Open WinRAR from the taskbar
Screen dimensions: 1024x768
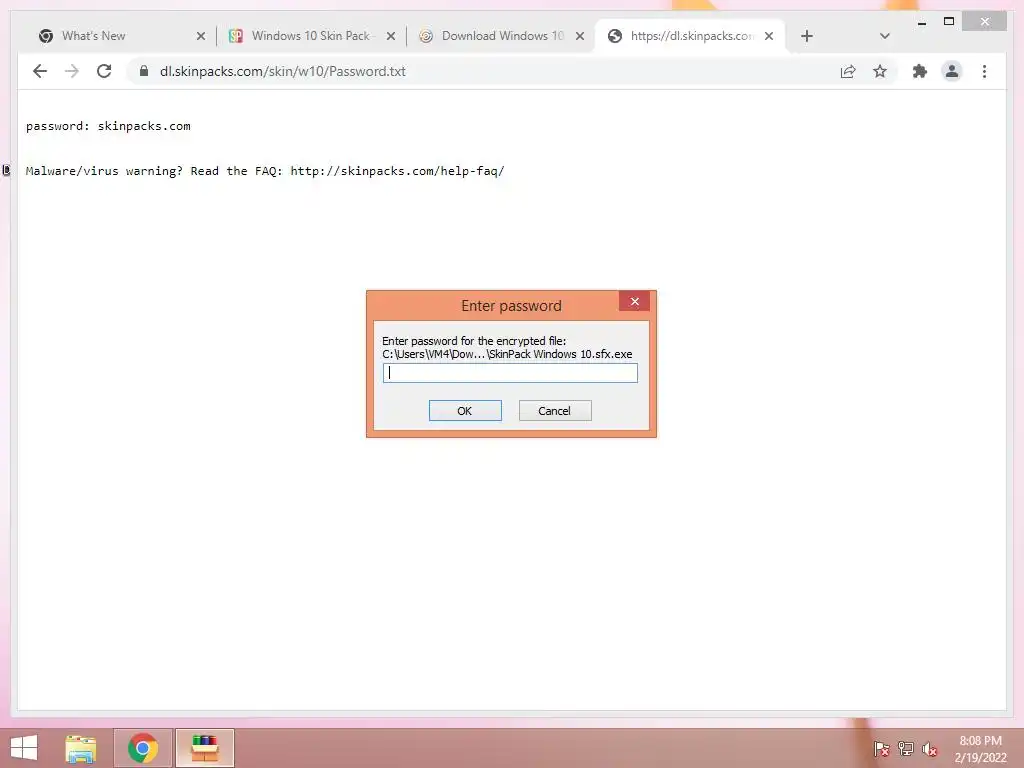[x=204, y=748]
